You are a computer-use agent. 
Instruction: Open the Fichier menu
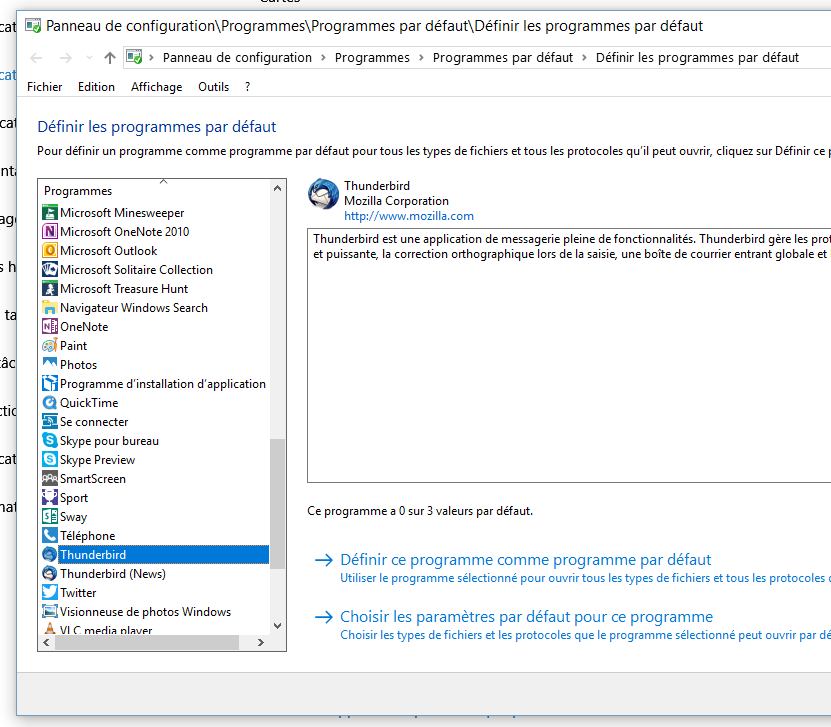tap(45, 87)
